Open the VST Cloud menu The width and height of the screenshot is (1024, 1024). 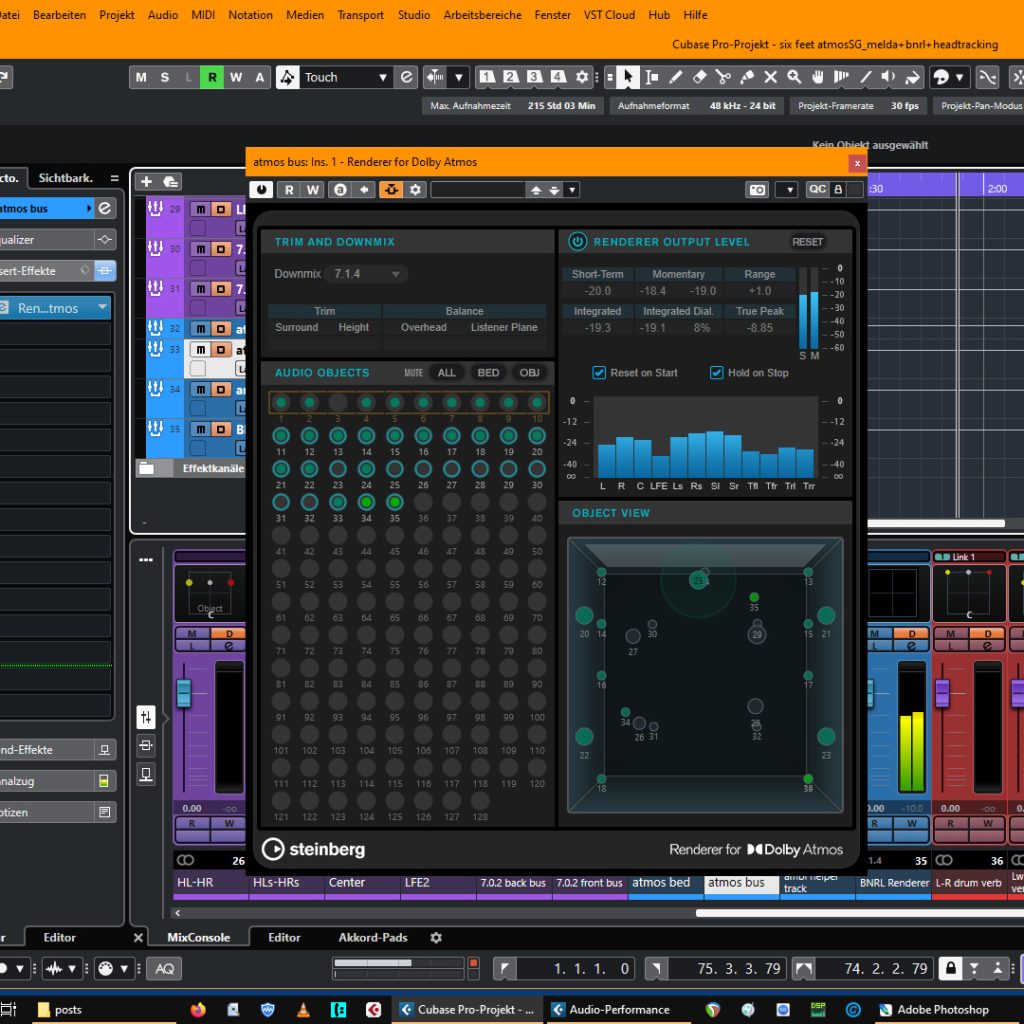(x=609, y=14)
